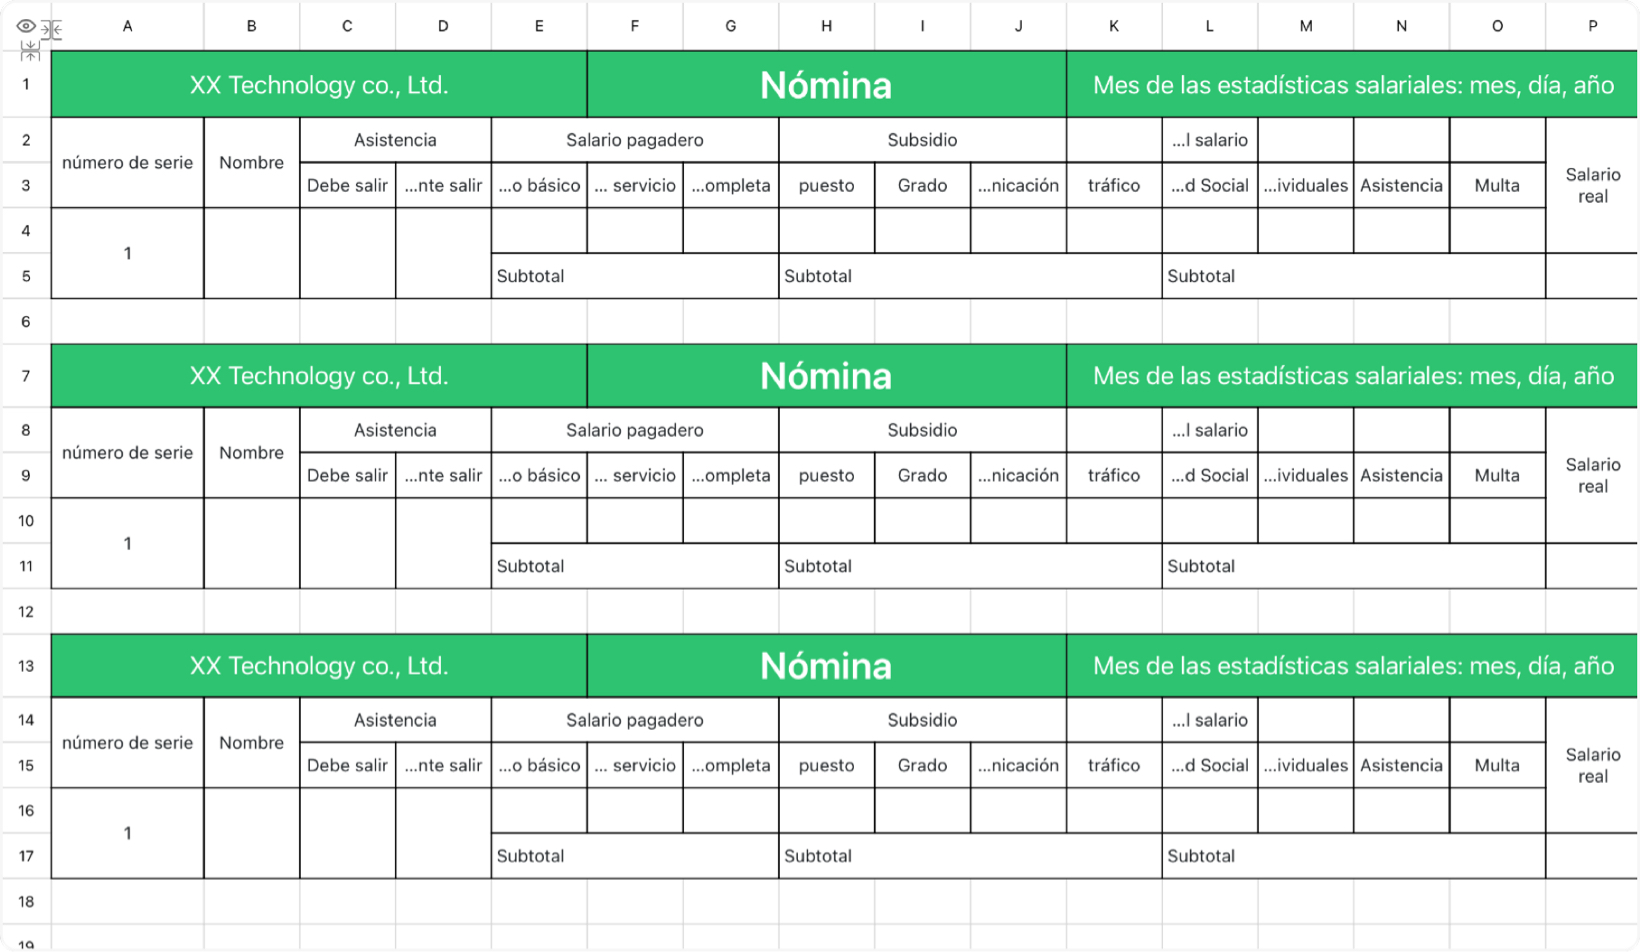Select row 13 header
1640x952 pixels.
pos(26,665)
